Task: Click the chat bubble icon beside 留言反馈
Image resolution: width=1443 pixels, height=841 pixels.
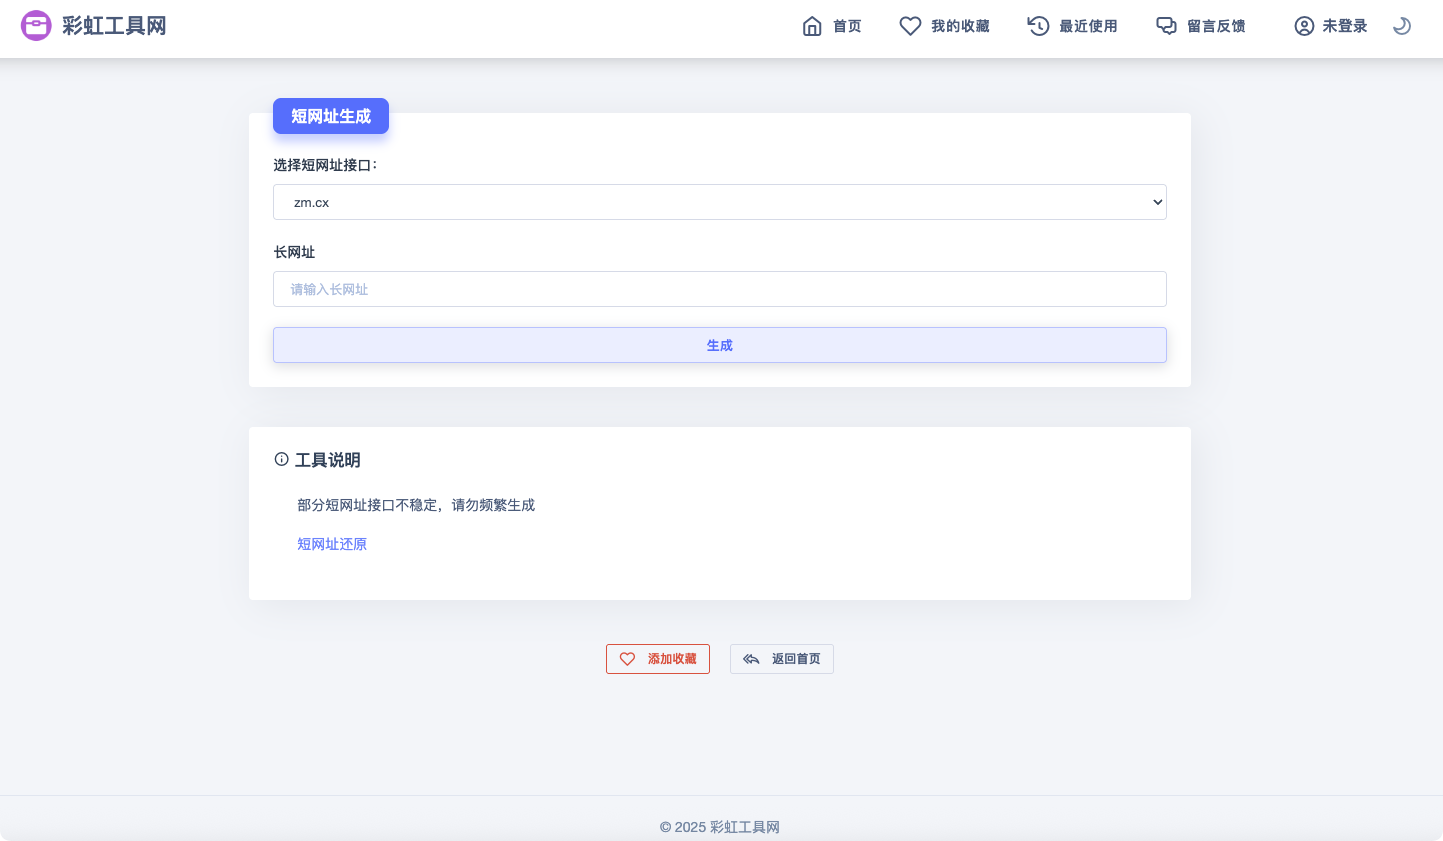Action: point(1166,26)
